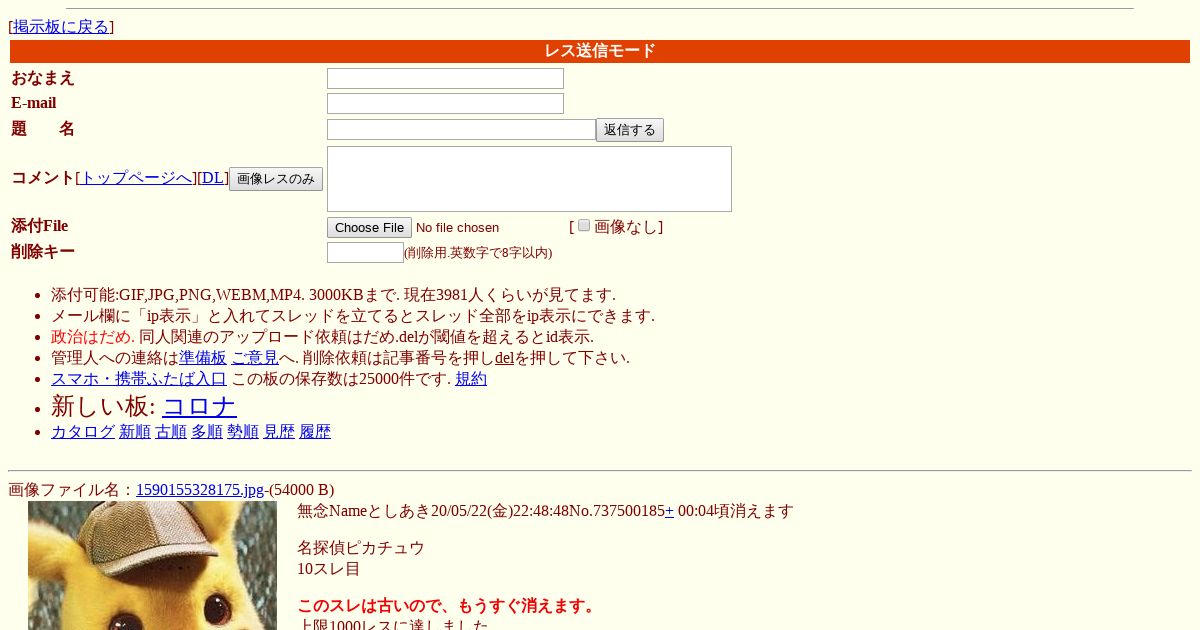1200x630 pixels.
Task: Click the No file chosen text
Action: pos(457,228)
